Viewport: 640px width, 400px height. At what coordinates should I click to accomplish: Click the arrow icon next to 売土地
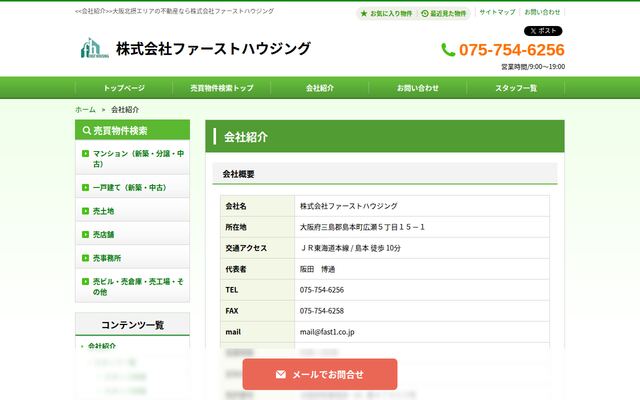[x=85, y=211]
